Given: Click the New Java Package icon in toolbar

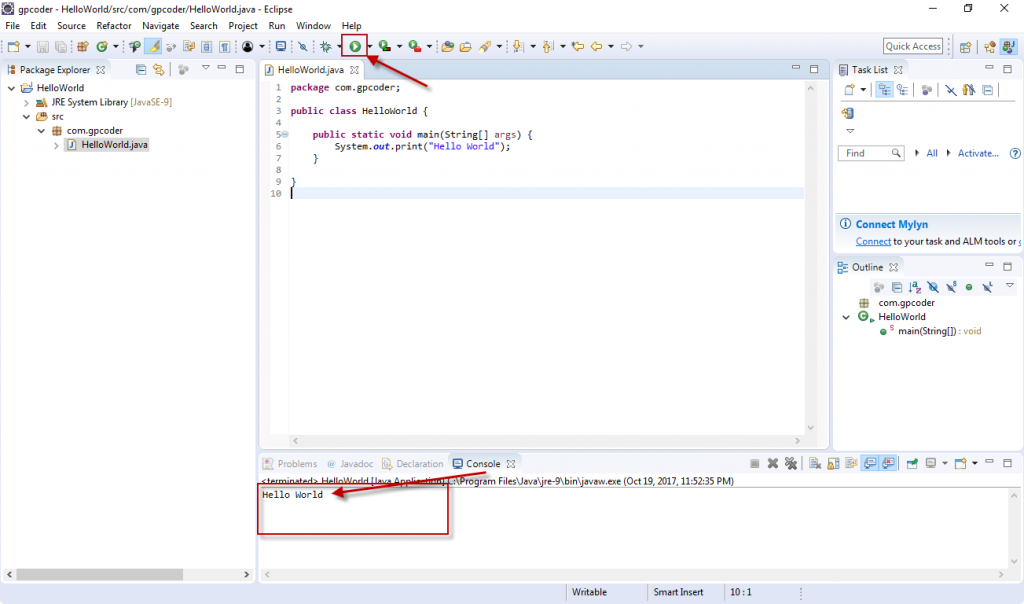Looking at the screenshot, I should click(x=83, y=46).
